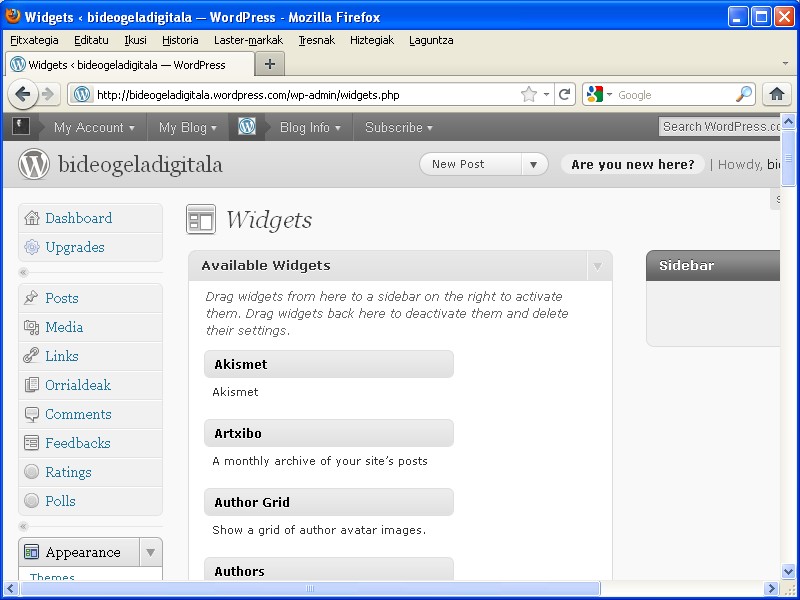Open the New Post dropdown arrow
This screenshot has height=600, width=800.
534,164
